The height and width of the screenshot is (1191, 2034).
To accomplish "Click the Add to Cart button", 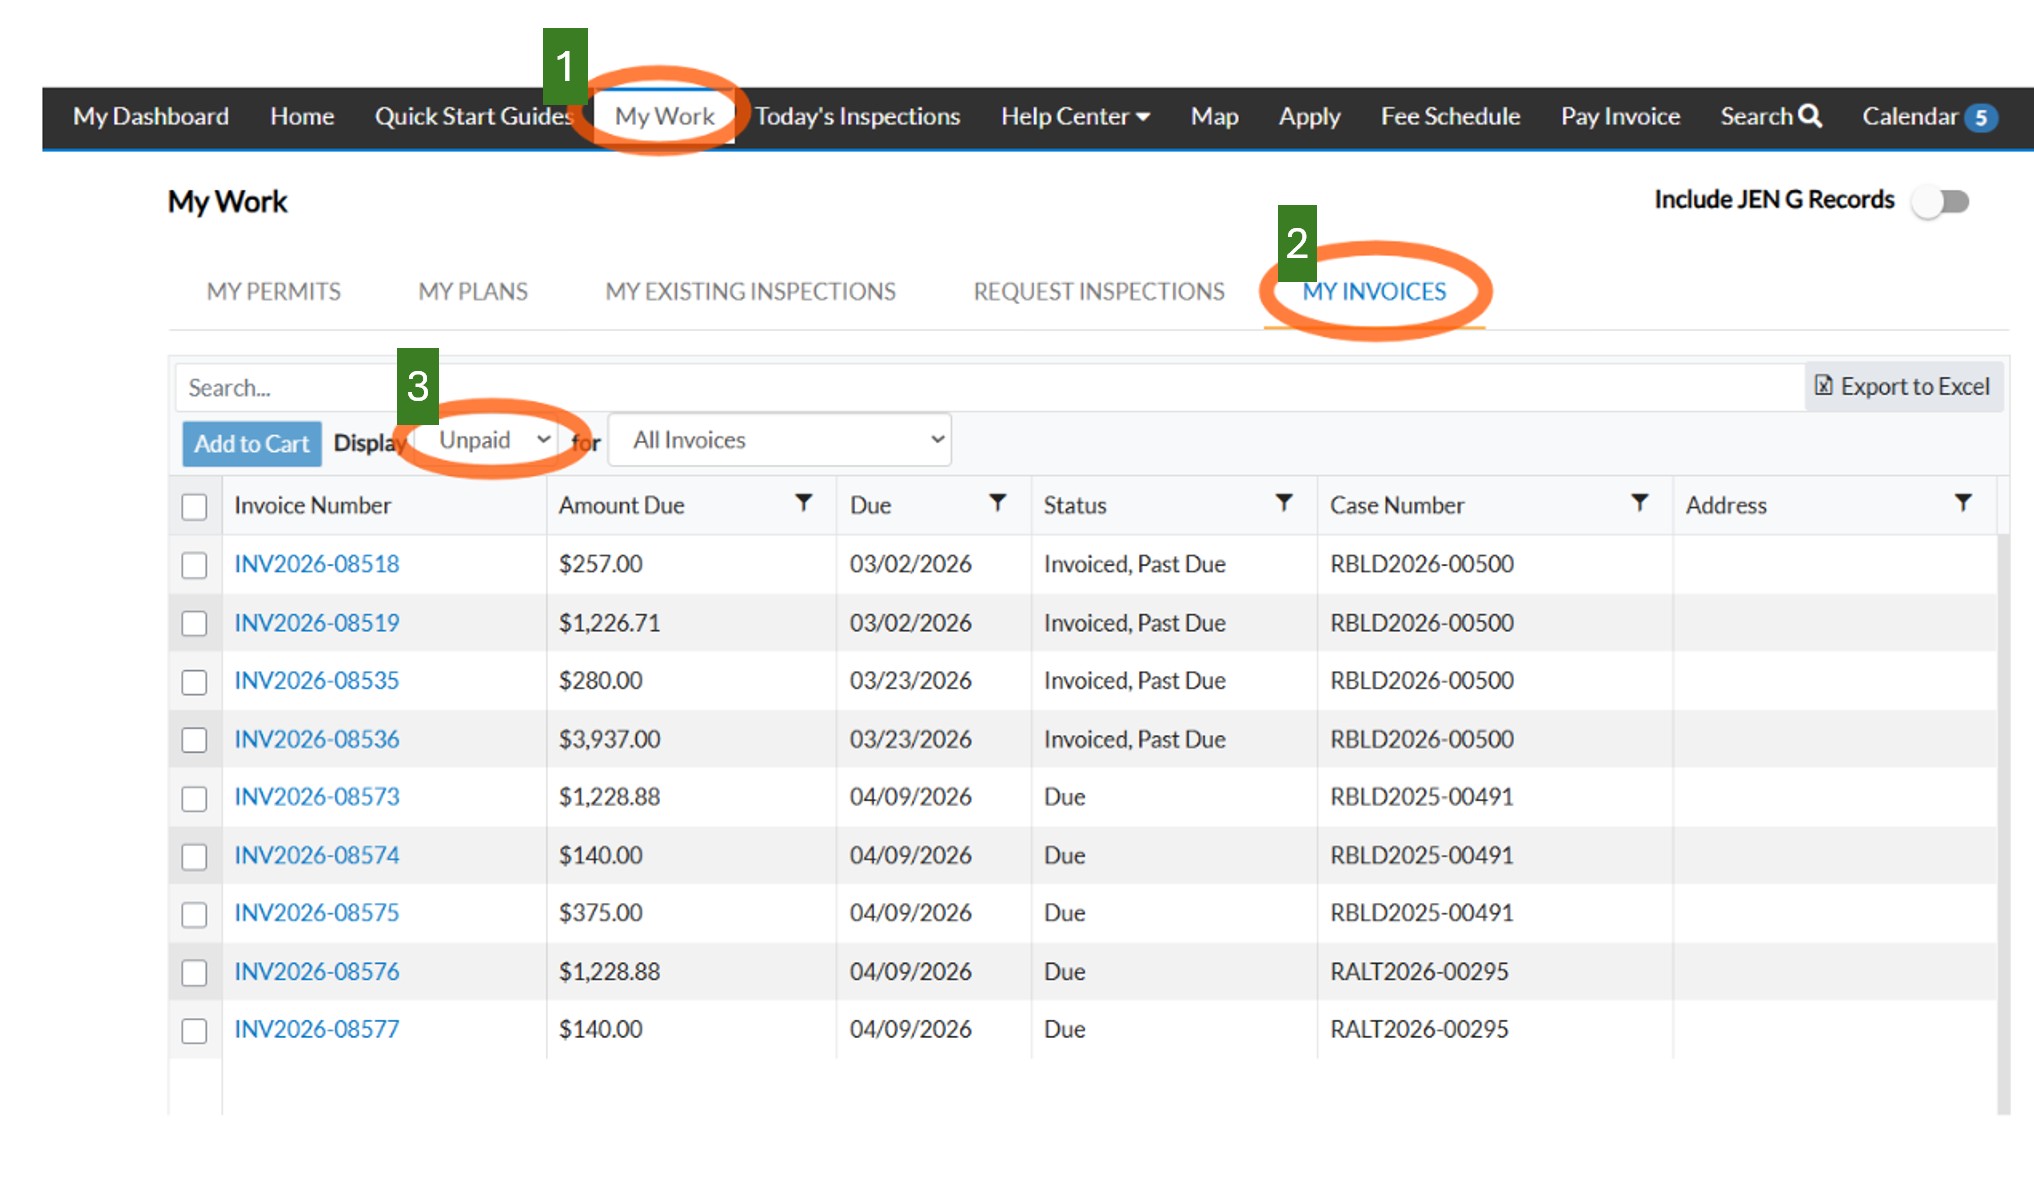I will [251, 443].
